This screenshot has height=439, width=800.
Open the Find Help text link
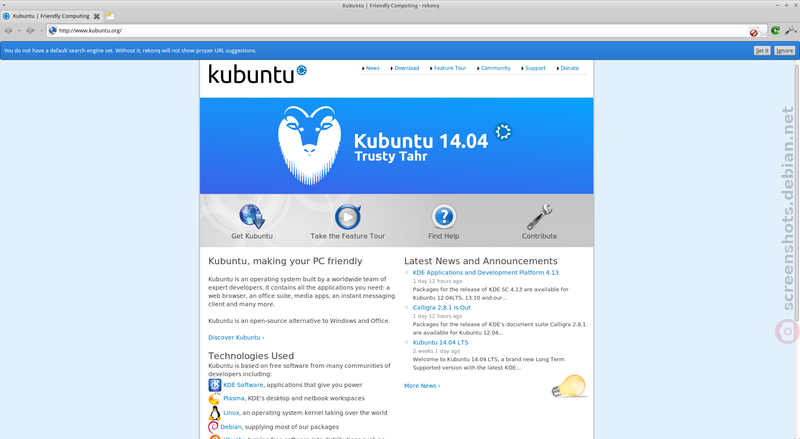pos(444,236)
